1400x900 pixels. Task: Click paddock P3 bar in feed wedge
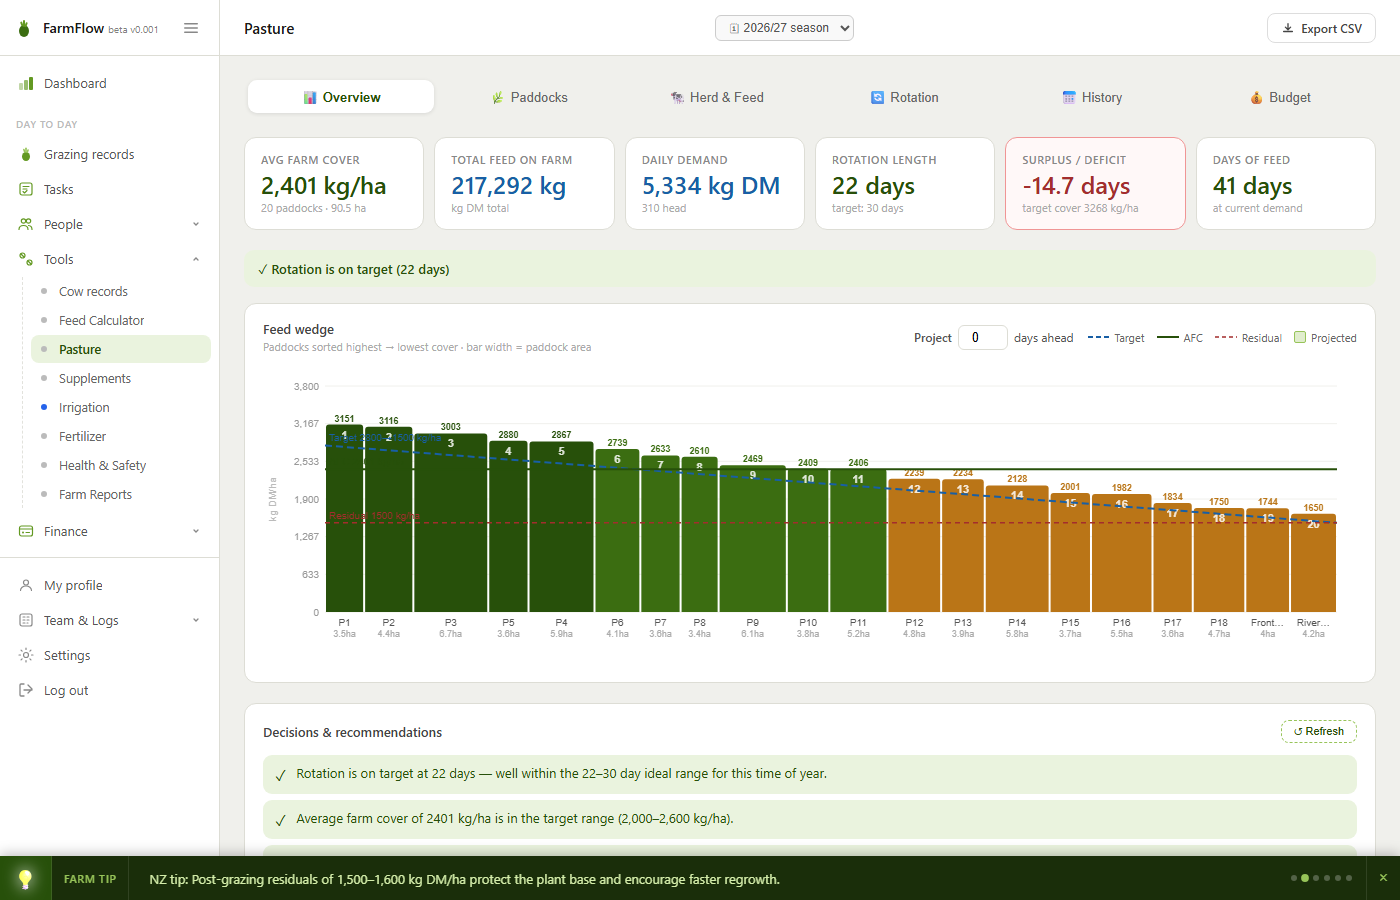tap(450, 522)
